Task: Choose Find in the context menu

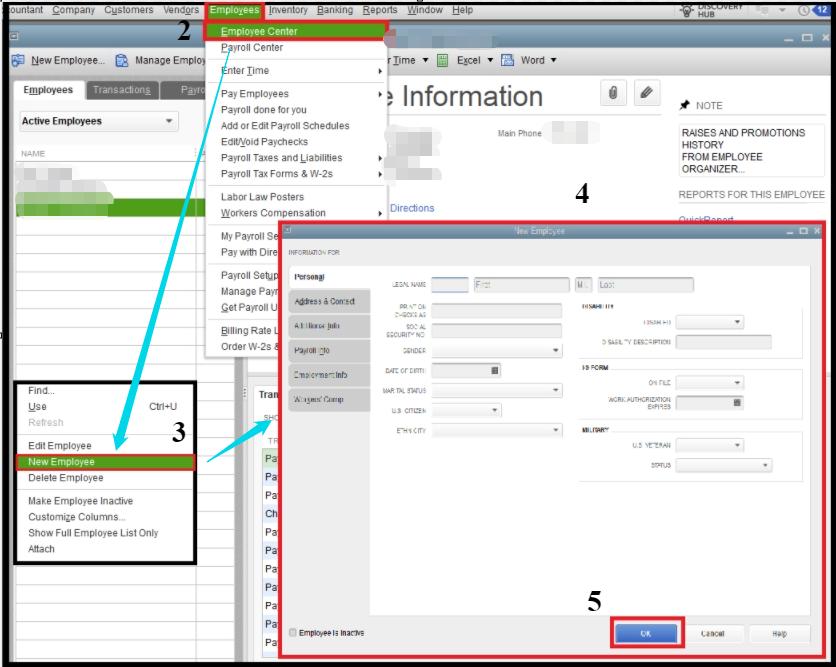Action: pyautogui.click(x=41, y=390)
